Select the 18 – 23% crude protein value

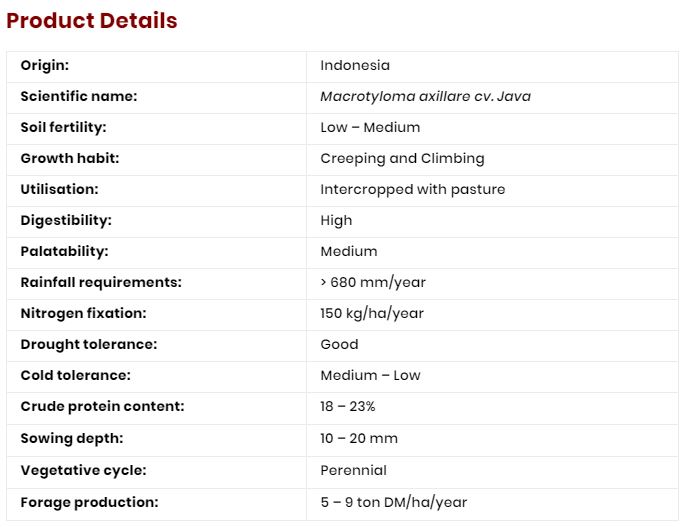click(348, 406)
